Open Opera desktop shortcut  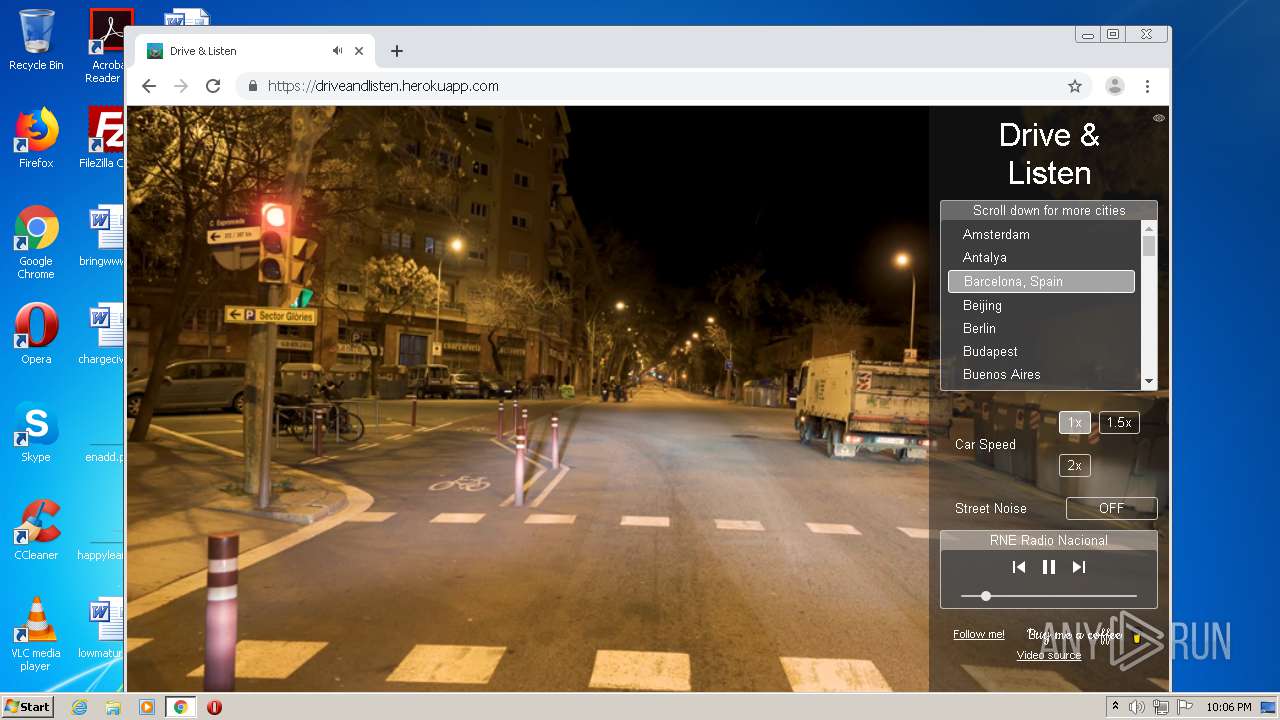pyautogui.click(x=36, y=333)
